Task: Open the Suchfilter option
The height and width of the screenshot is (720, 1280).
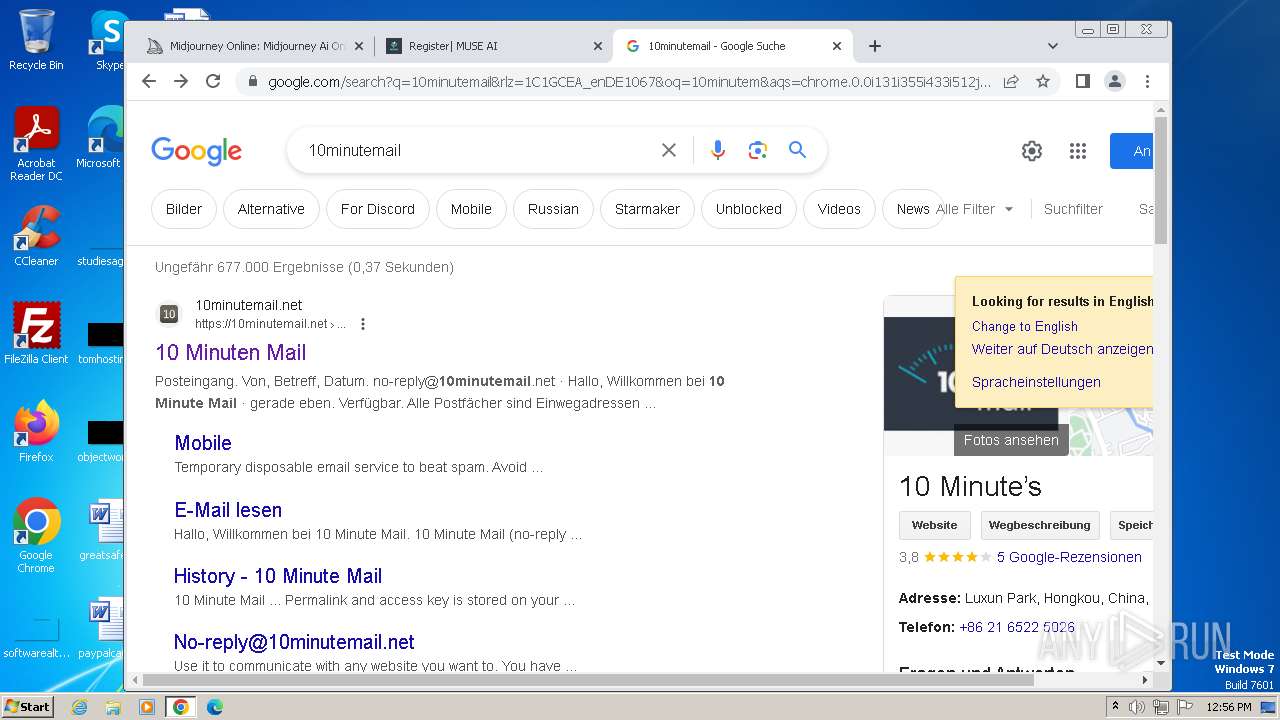Action: (1073, 209)
